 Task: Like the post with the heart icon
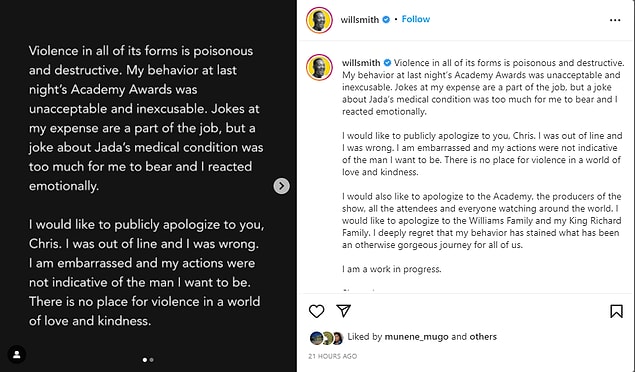(x=316, y=311)
